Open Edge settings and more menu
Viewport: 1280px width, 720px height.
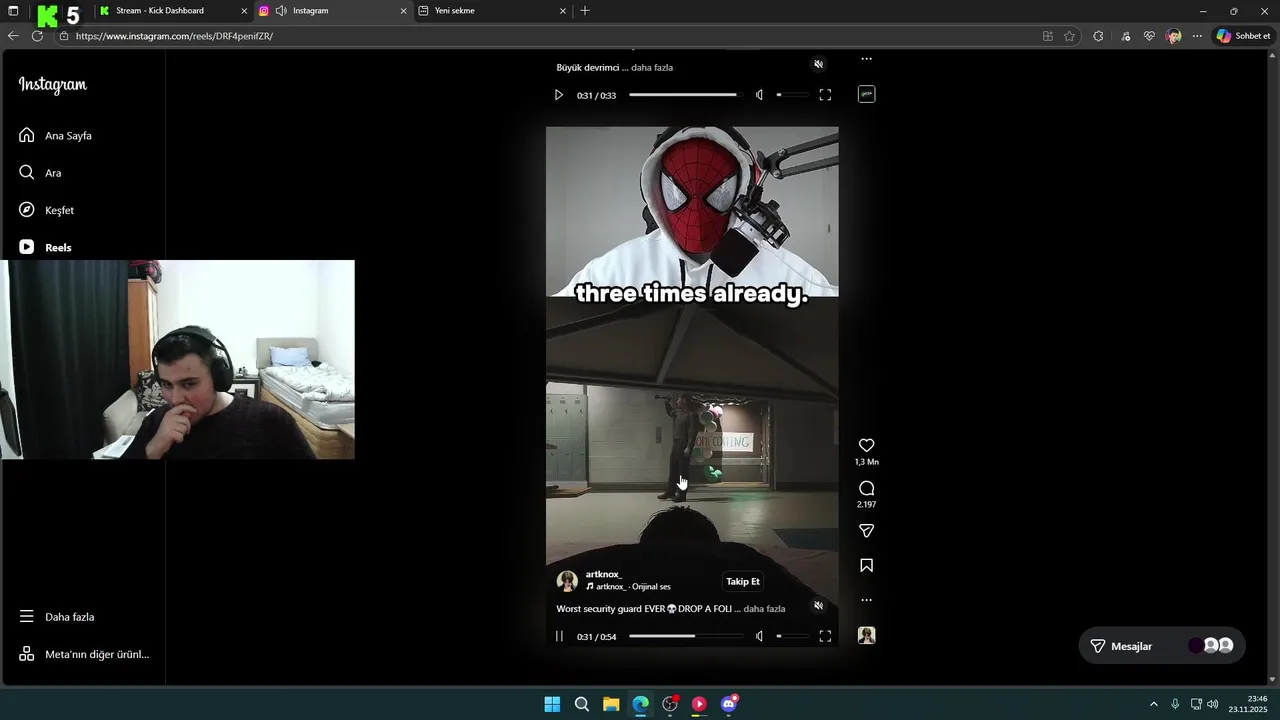pyautogui.click(x=1197, y=36)
